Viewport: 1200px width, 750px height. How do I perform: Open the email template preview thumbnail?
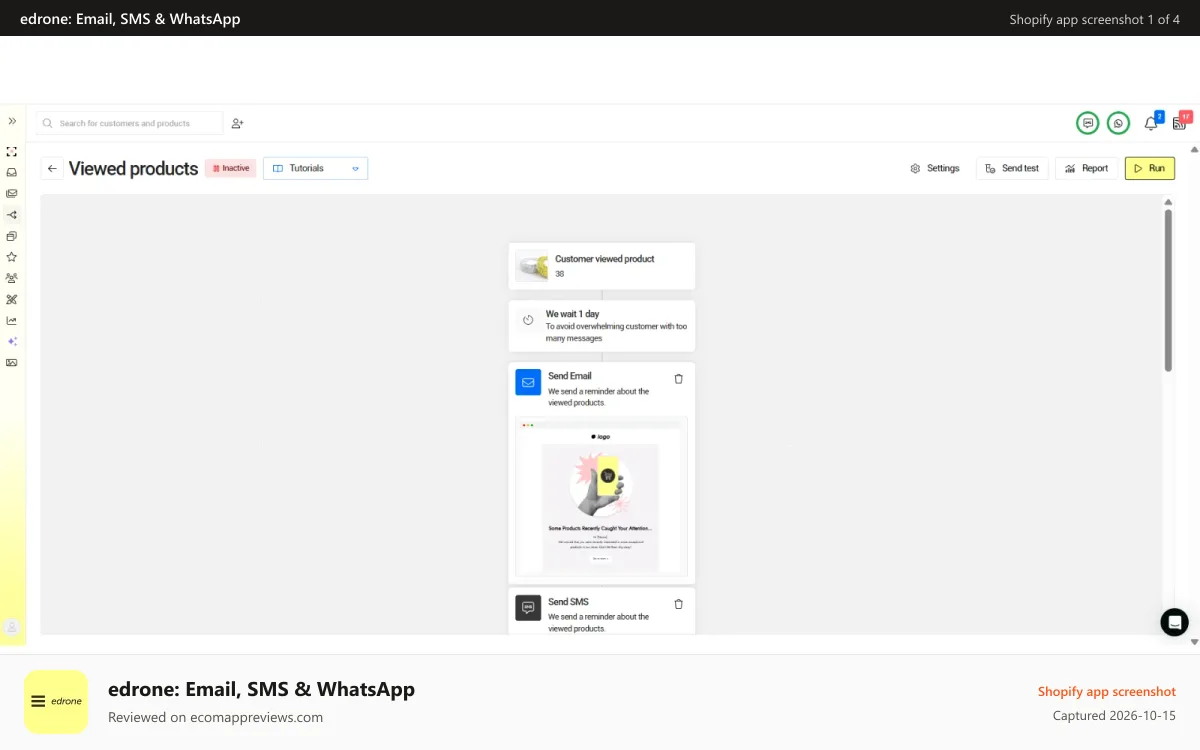(601, 497)
